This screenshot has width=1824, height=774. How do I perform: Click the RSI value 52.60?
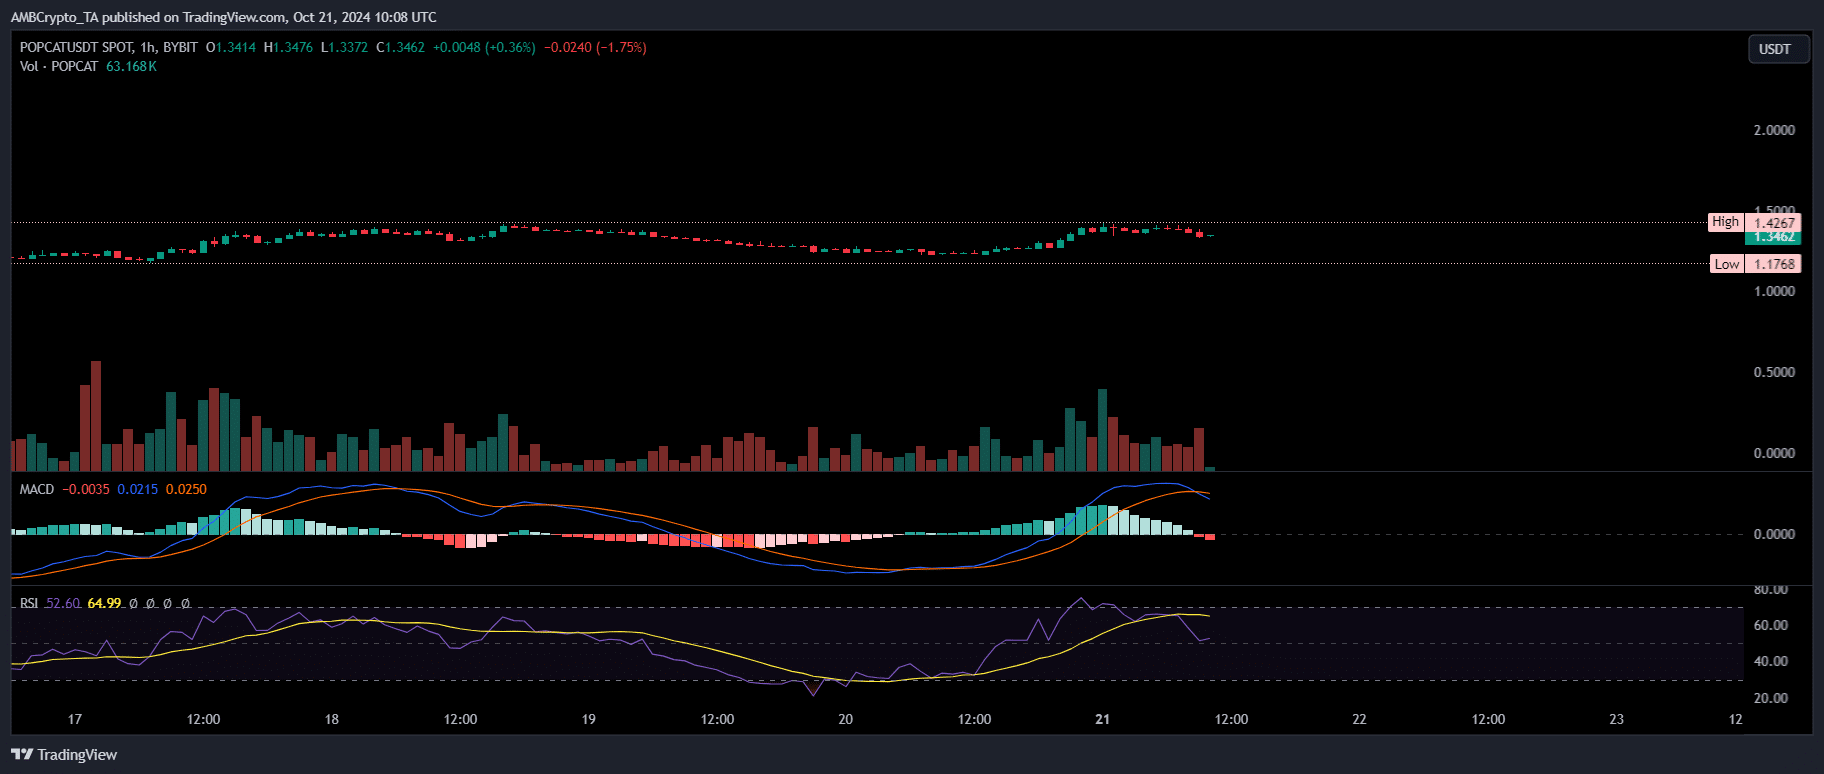(63, 603)
